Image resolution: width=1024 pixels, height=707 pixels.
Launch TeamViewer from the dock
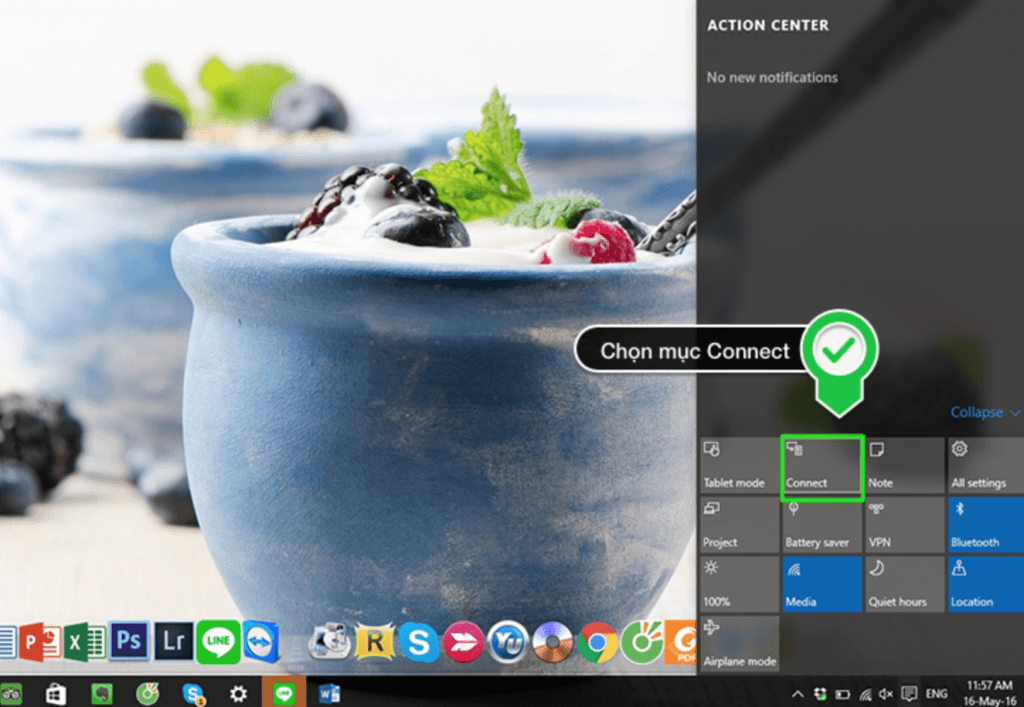pos(261,642)
